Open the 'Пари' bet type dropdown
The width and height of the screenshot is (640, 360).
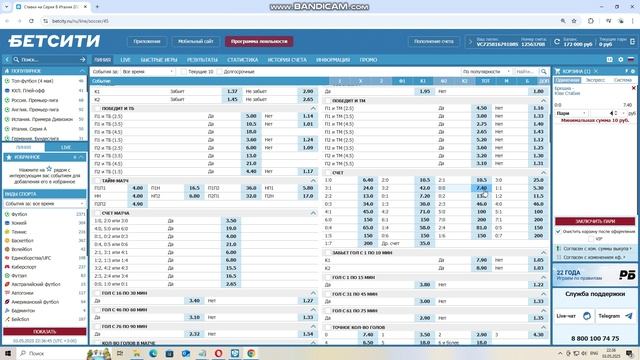click(571, 113)
